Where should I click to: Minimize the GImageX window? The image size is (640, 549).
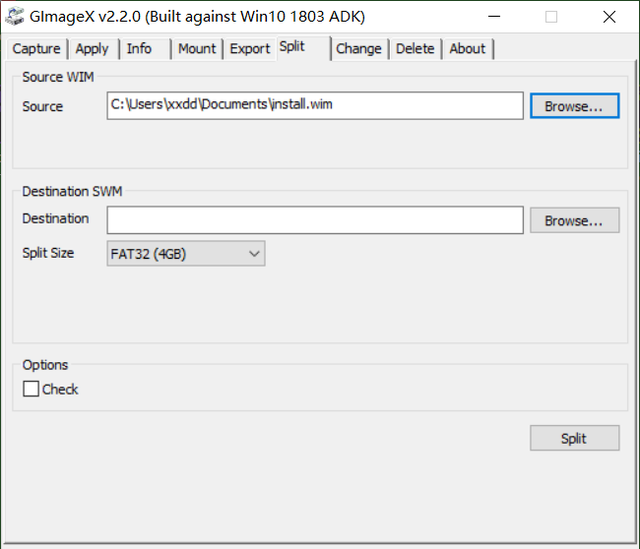point(494,17)
